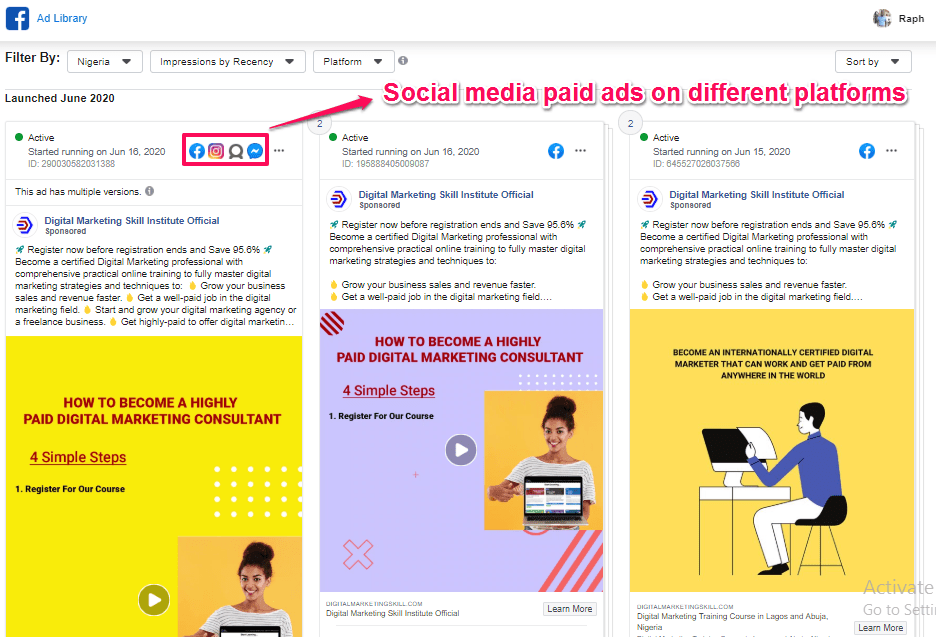The width and height of the screenshot is (936, 637).
Task: Play the video in the yellow first ad
Action: pos(153,600)
